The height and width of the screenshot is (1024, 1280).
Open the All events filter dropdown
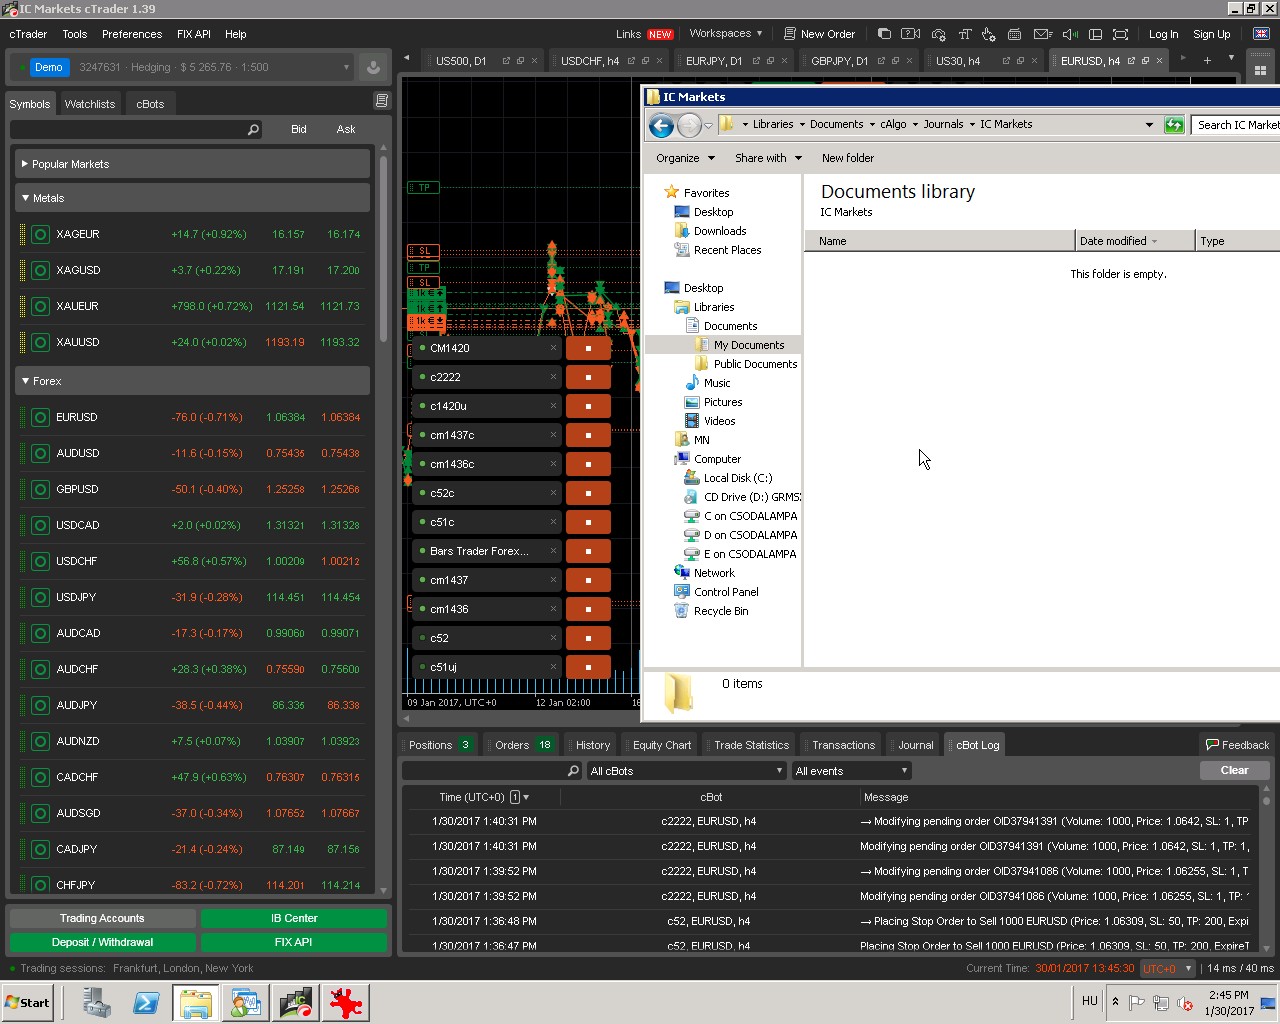point(851,771)
